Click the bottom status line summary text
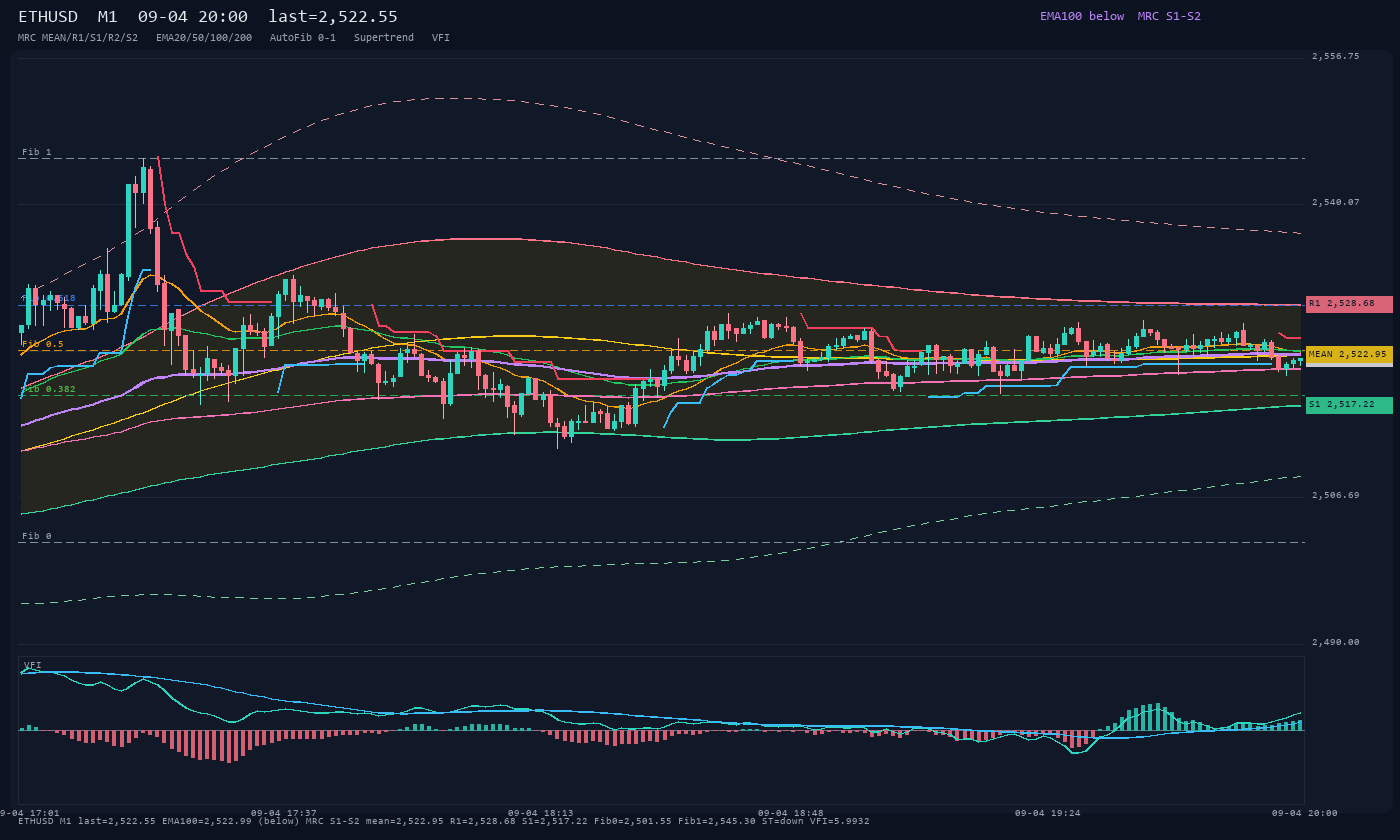The width and height of the screenshot is (1400, 840). [x=444, y=821]
